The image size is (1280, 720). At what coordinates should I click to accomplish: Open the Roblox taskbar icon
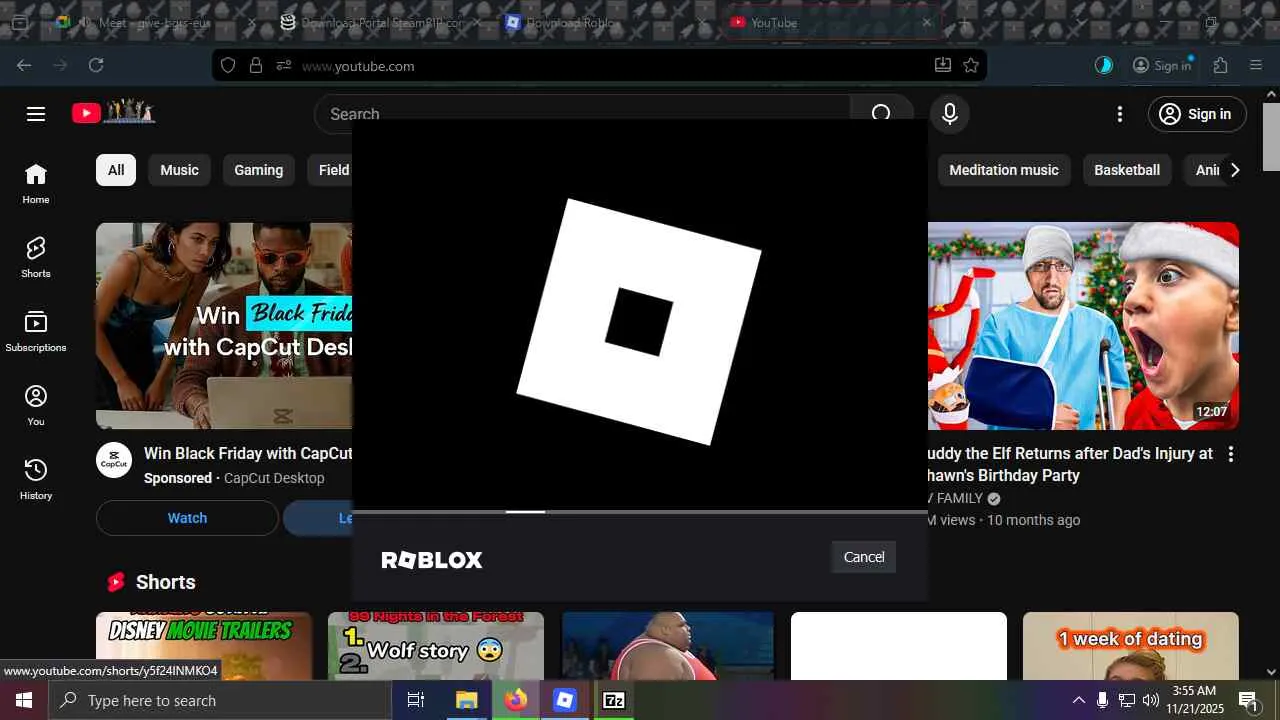(564, 700)
